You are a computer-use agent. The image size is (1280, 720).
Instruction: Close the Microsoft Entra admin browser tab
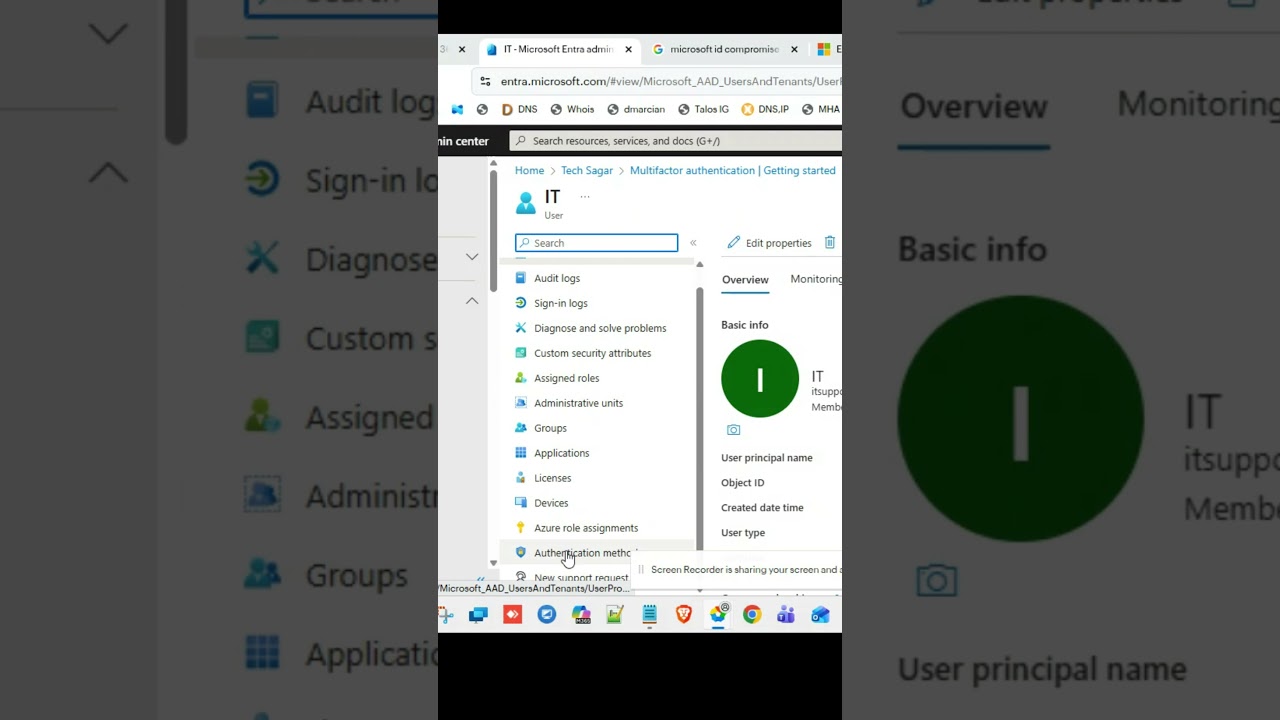click(628, 49)
